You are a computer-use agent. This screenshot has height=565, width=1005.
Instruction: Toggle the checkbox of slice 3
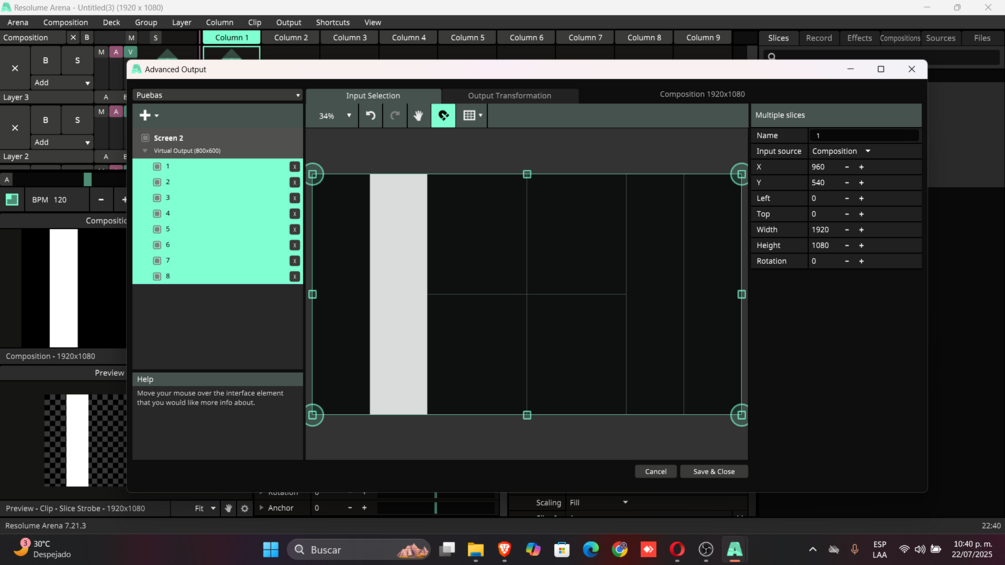[157, 198]
